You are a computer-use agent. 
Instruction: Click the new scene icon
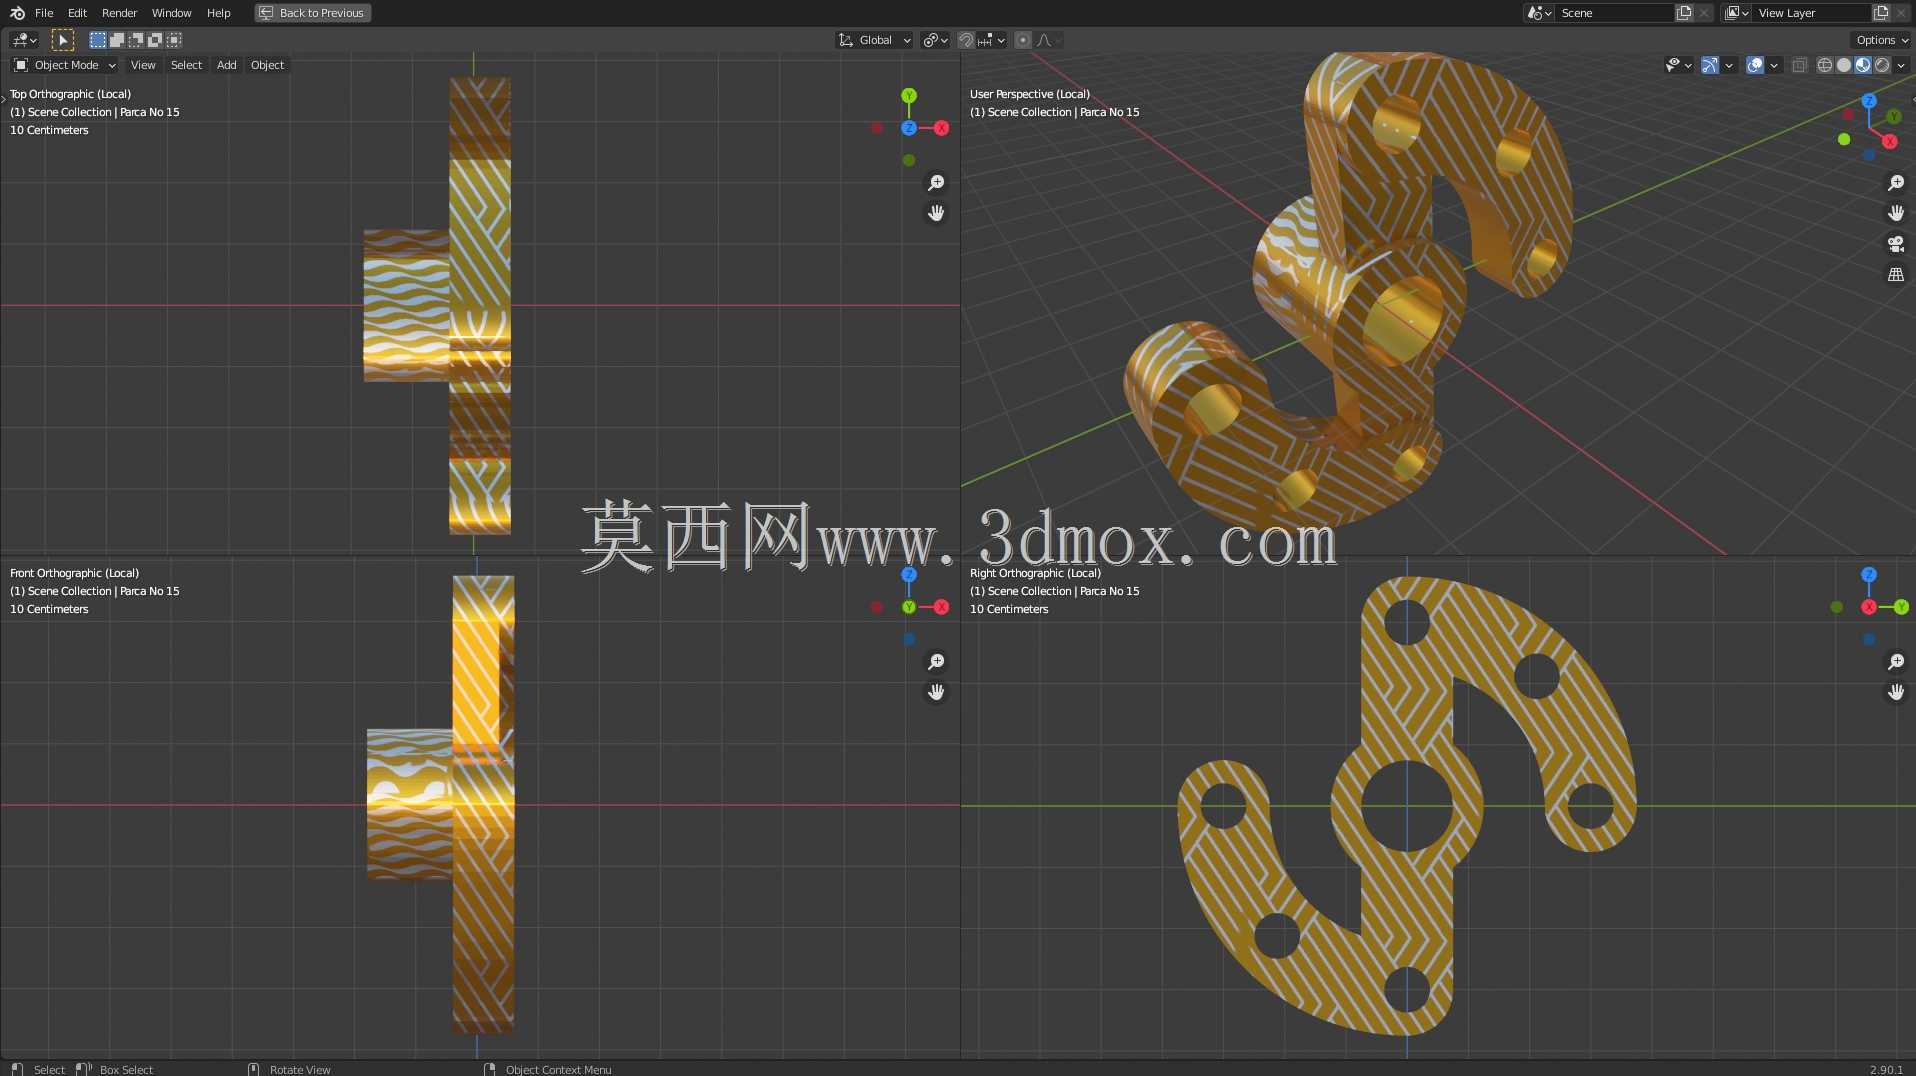pos(1684,13)
